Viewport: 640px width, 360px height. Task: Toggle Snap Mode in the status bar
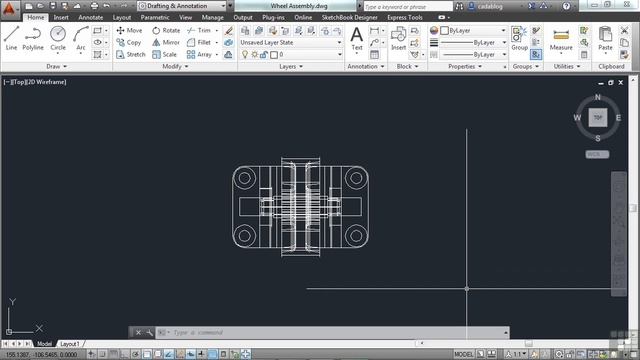102,354
